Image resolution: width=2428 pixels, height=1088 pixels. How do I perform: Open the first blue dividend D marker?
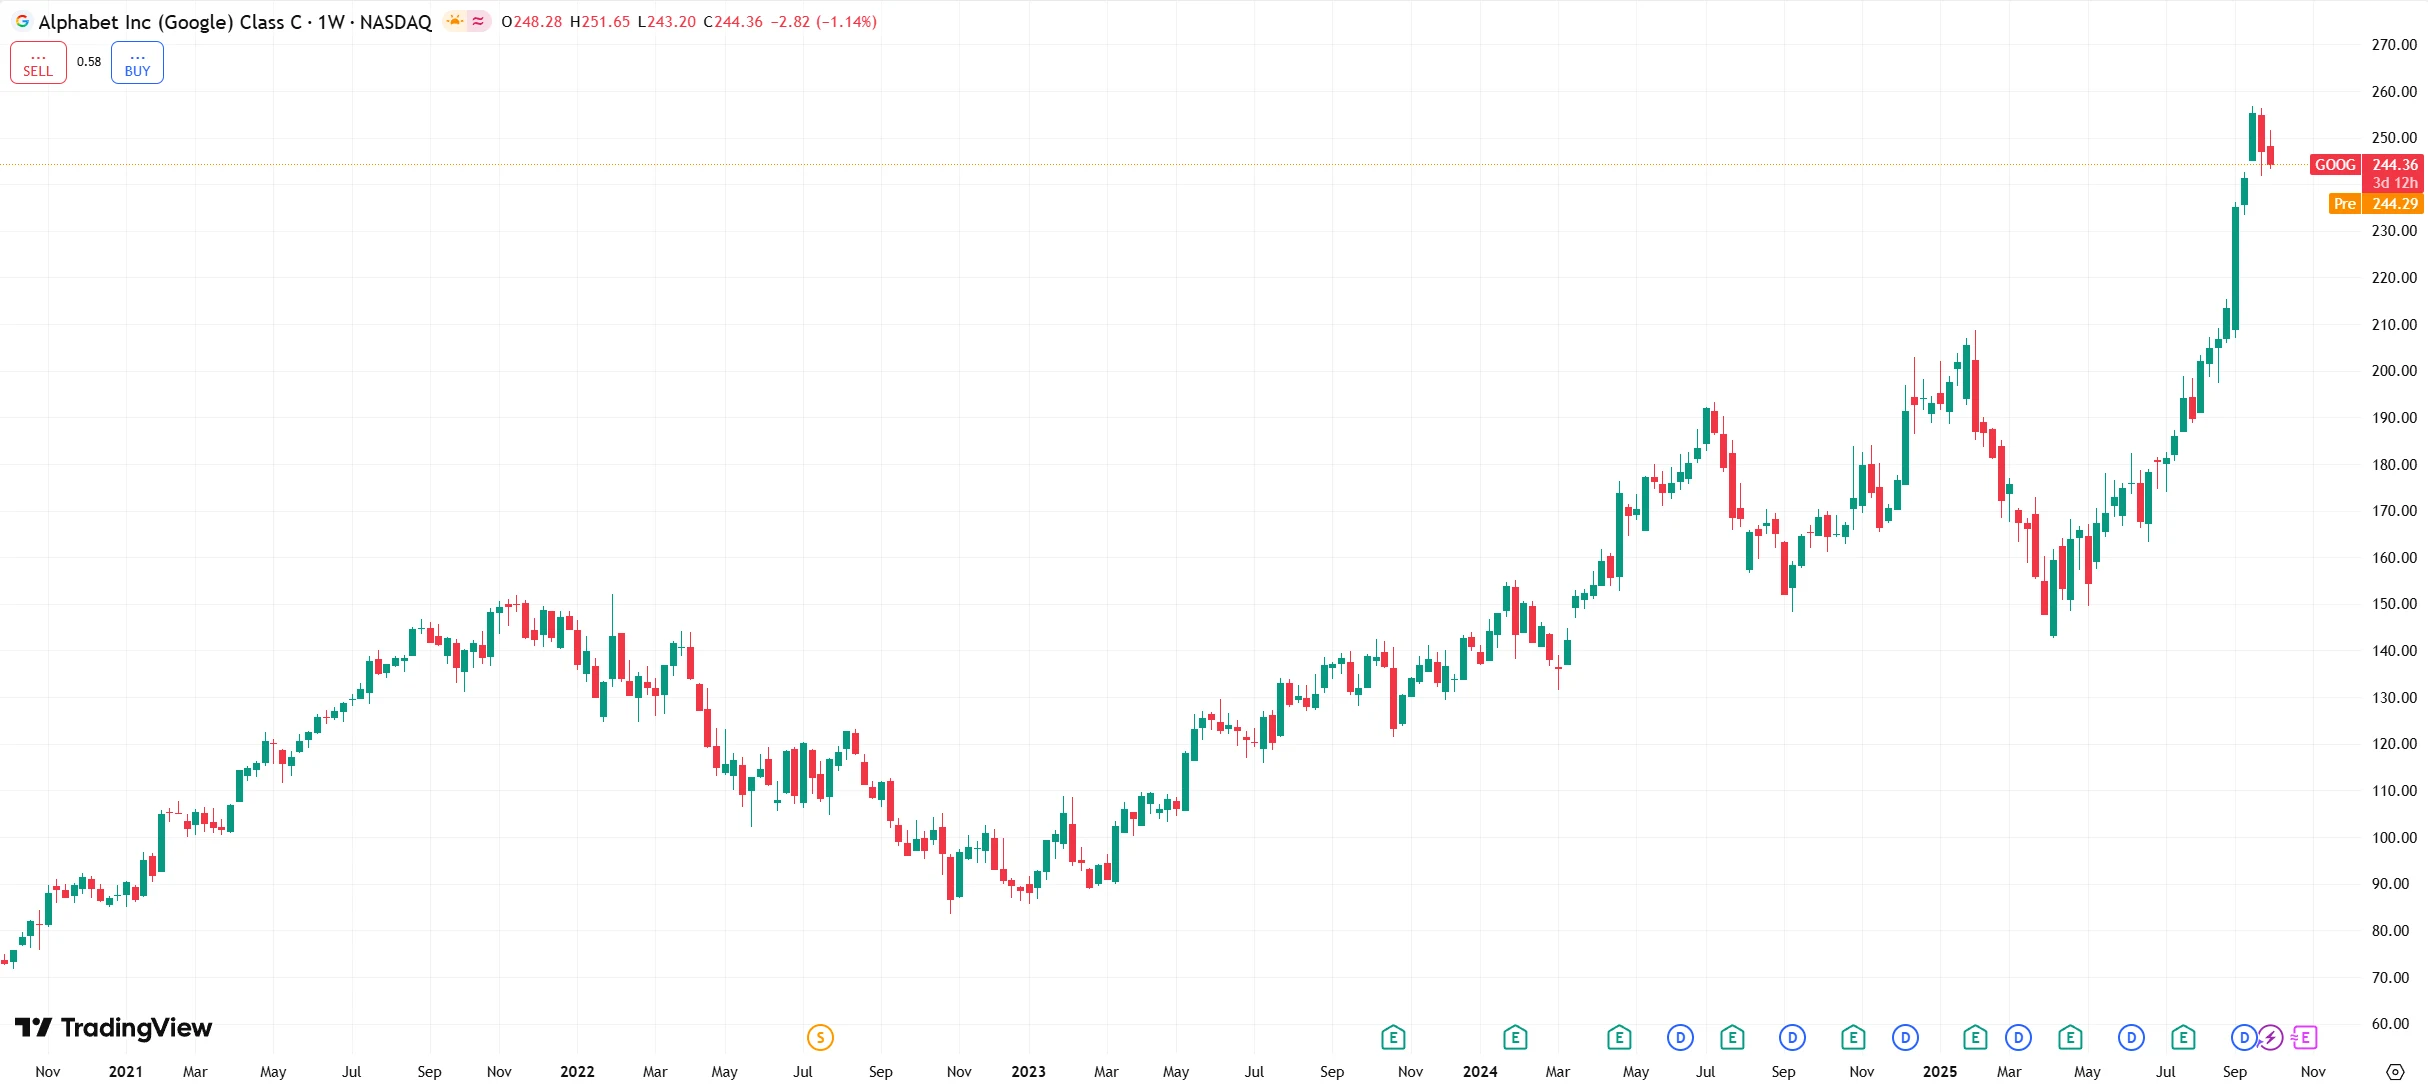[1680, 1038]
